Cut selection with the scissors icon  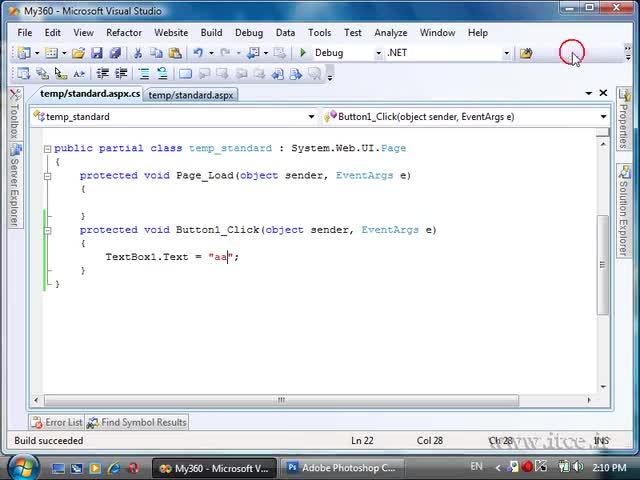(138, 53)
